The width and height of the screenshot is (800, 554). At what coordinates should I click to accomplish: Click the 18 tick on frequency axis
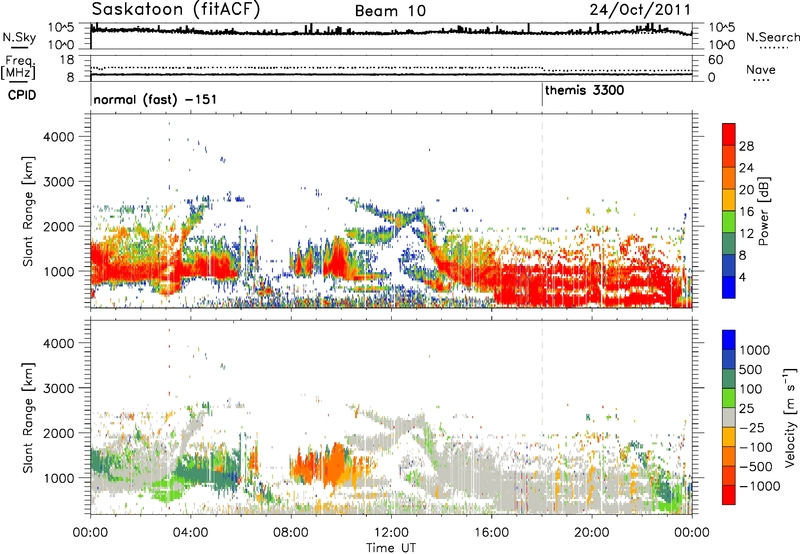pos(67,59)
